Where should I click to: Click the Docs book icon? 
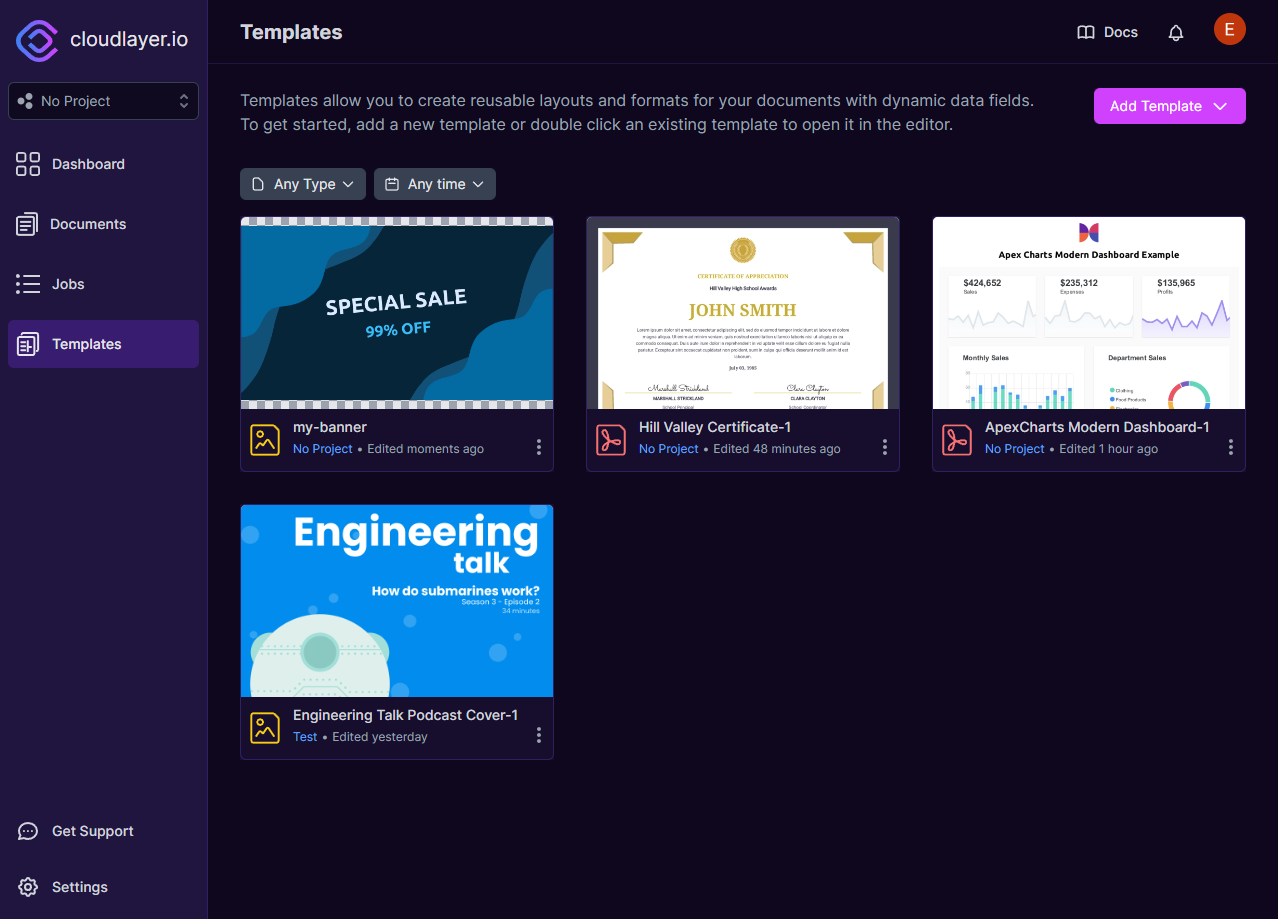[x=1086, y=32]
